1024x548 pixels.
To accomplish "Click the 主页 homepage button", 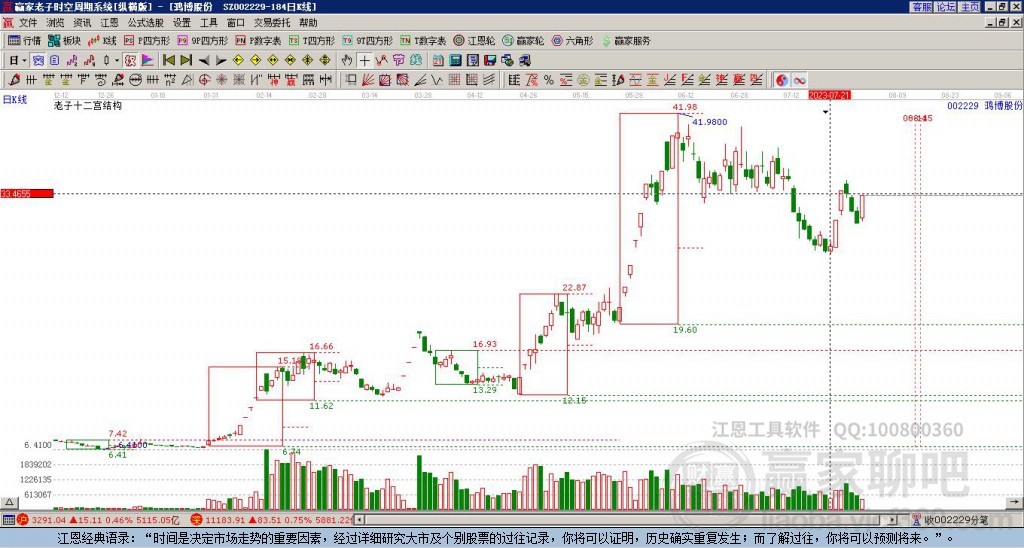I will coord(969,7).
